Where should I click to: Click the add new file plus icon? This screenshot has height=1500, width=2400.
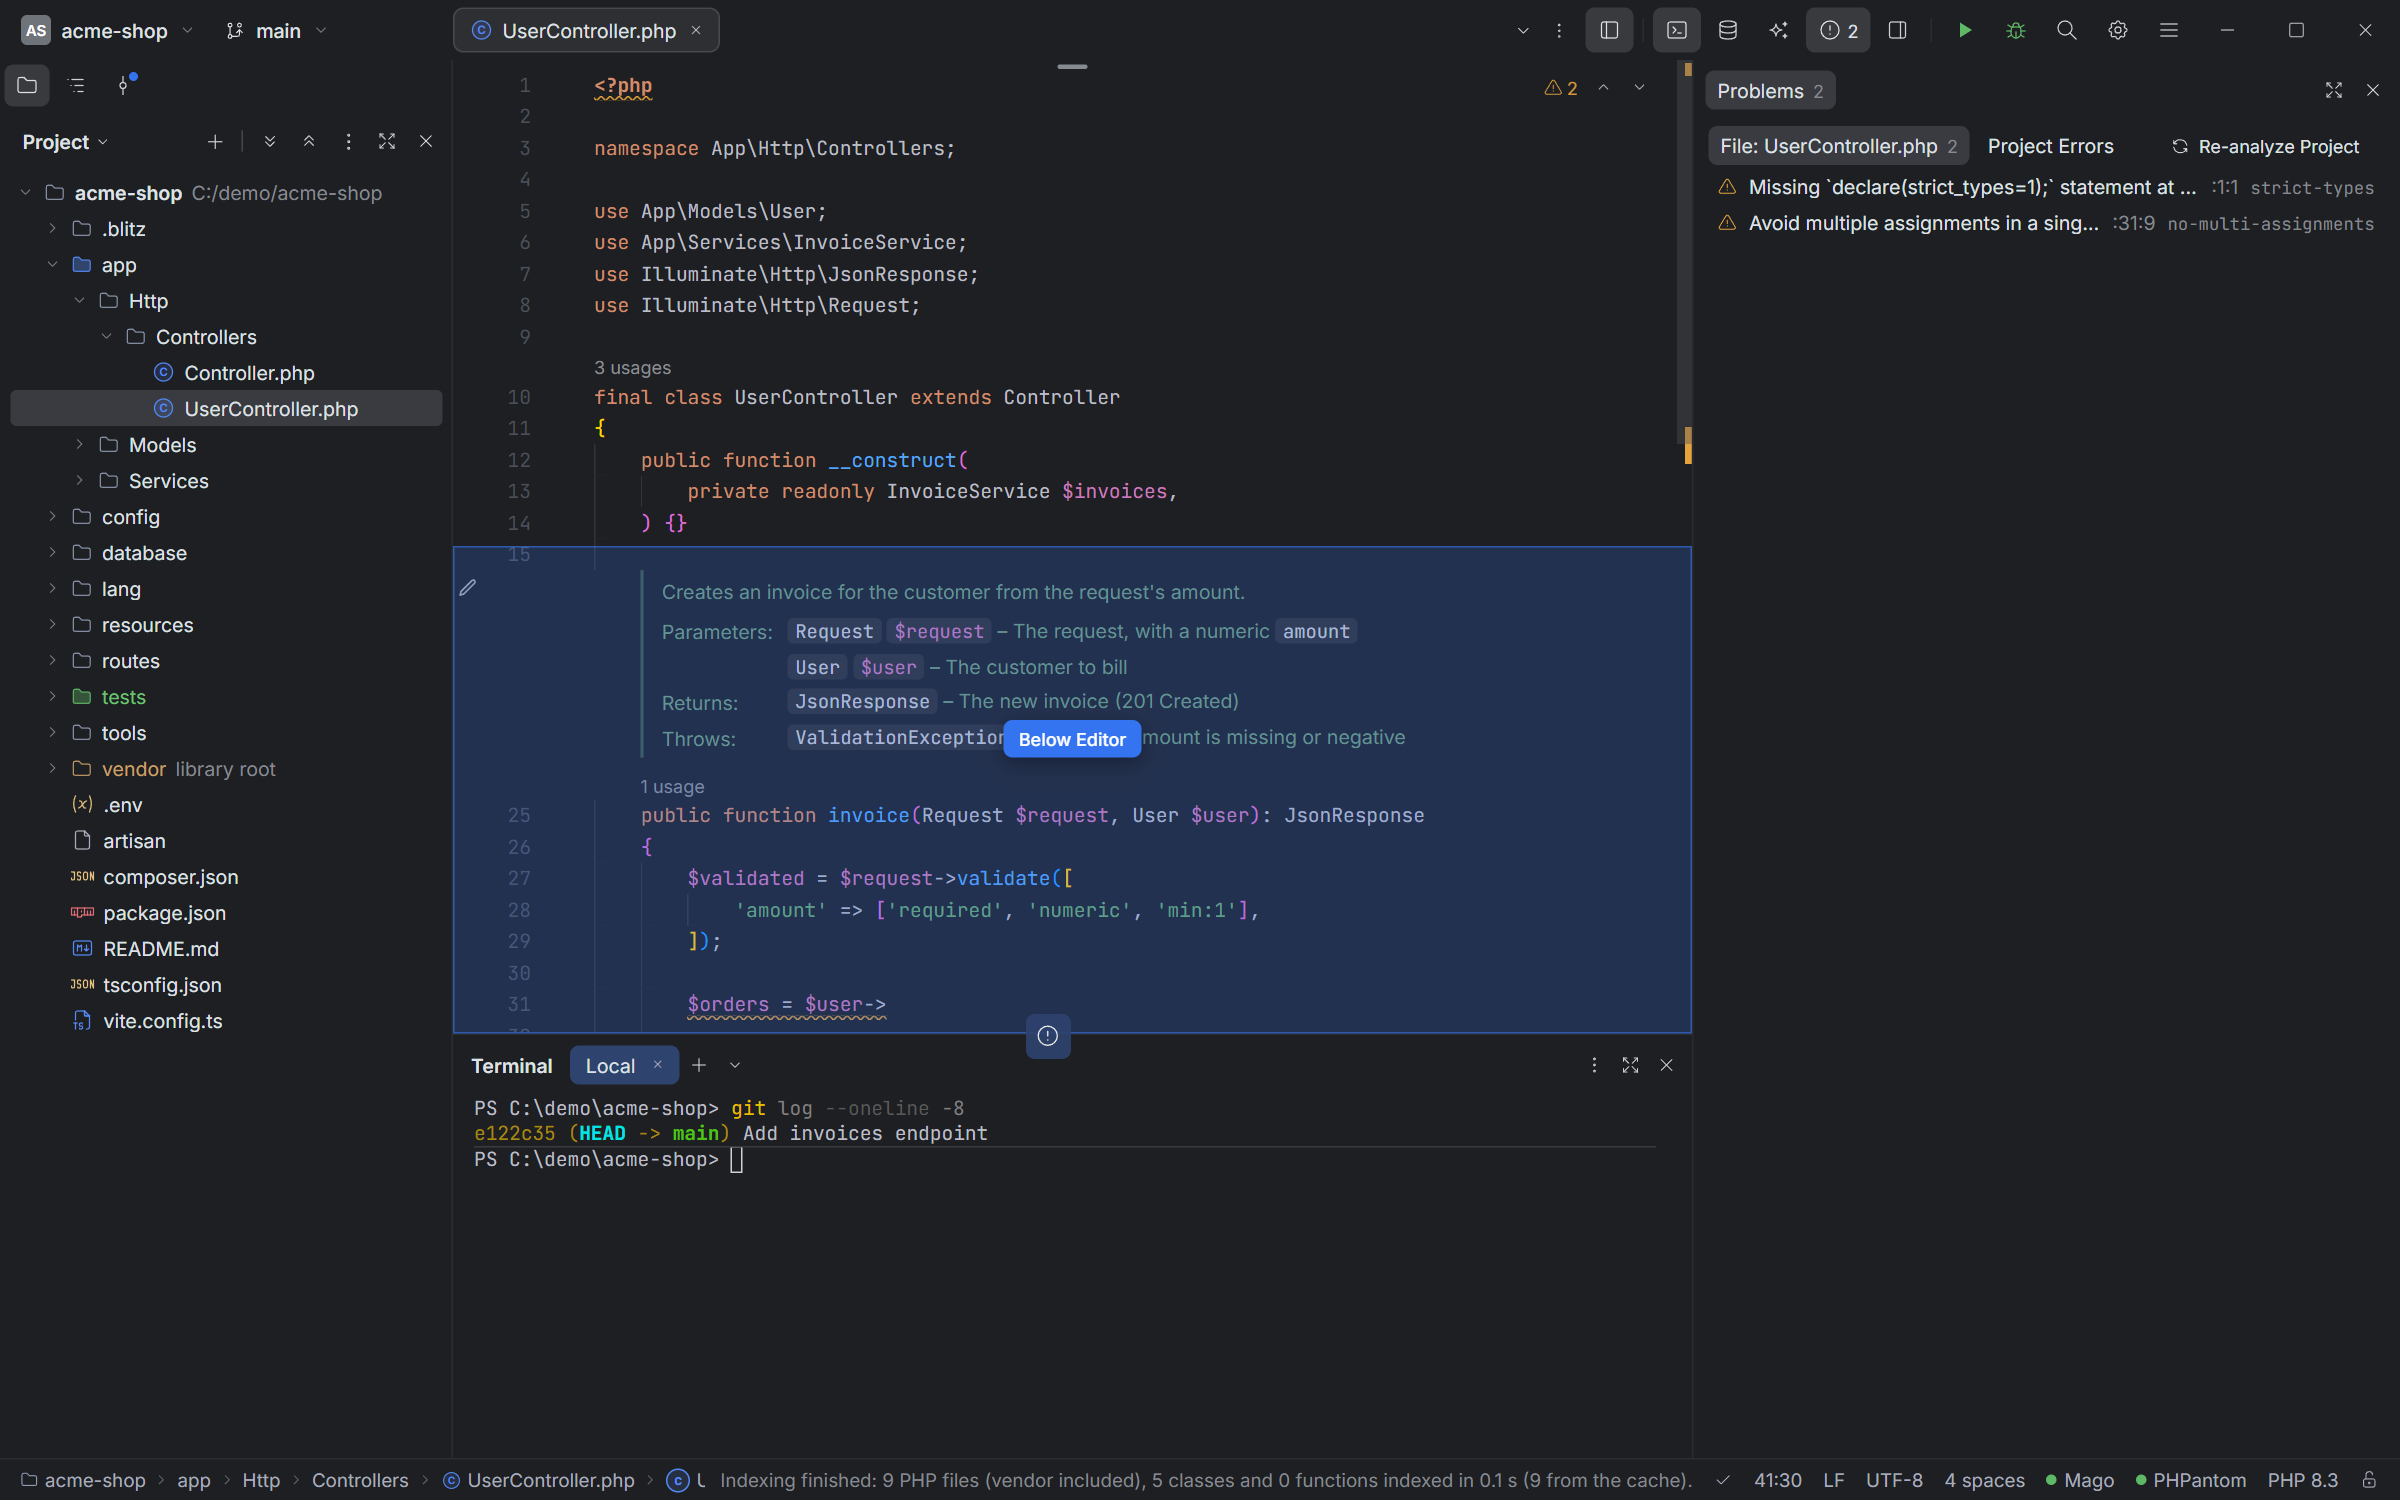coord(215,142)
